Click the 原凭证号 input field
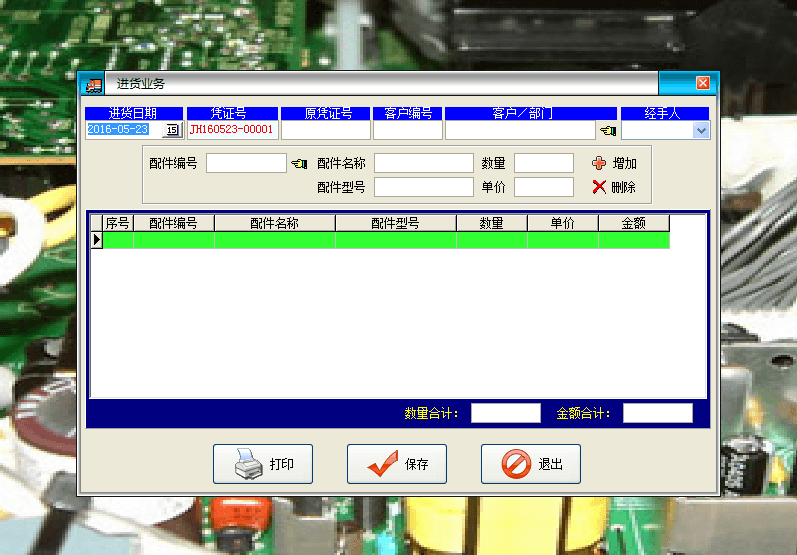 click(x=326, y=130)
